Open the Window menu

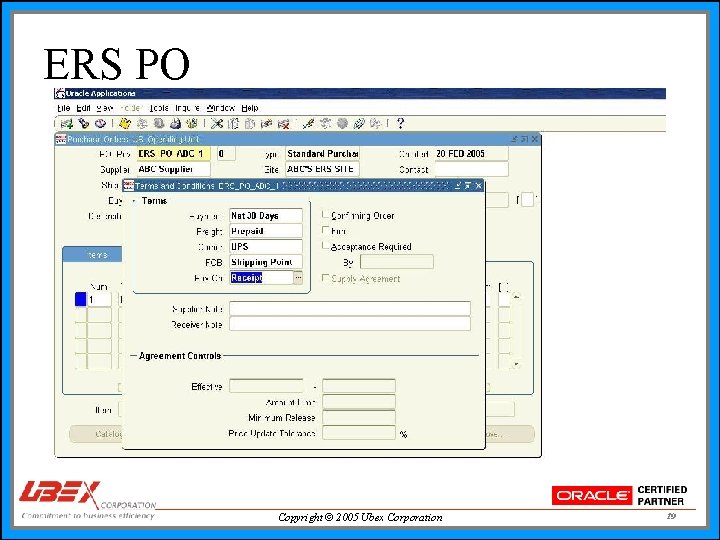pos(221,108)
